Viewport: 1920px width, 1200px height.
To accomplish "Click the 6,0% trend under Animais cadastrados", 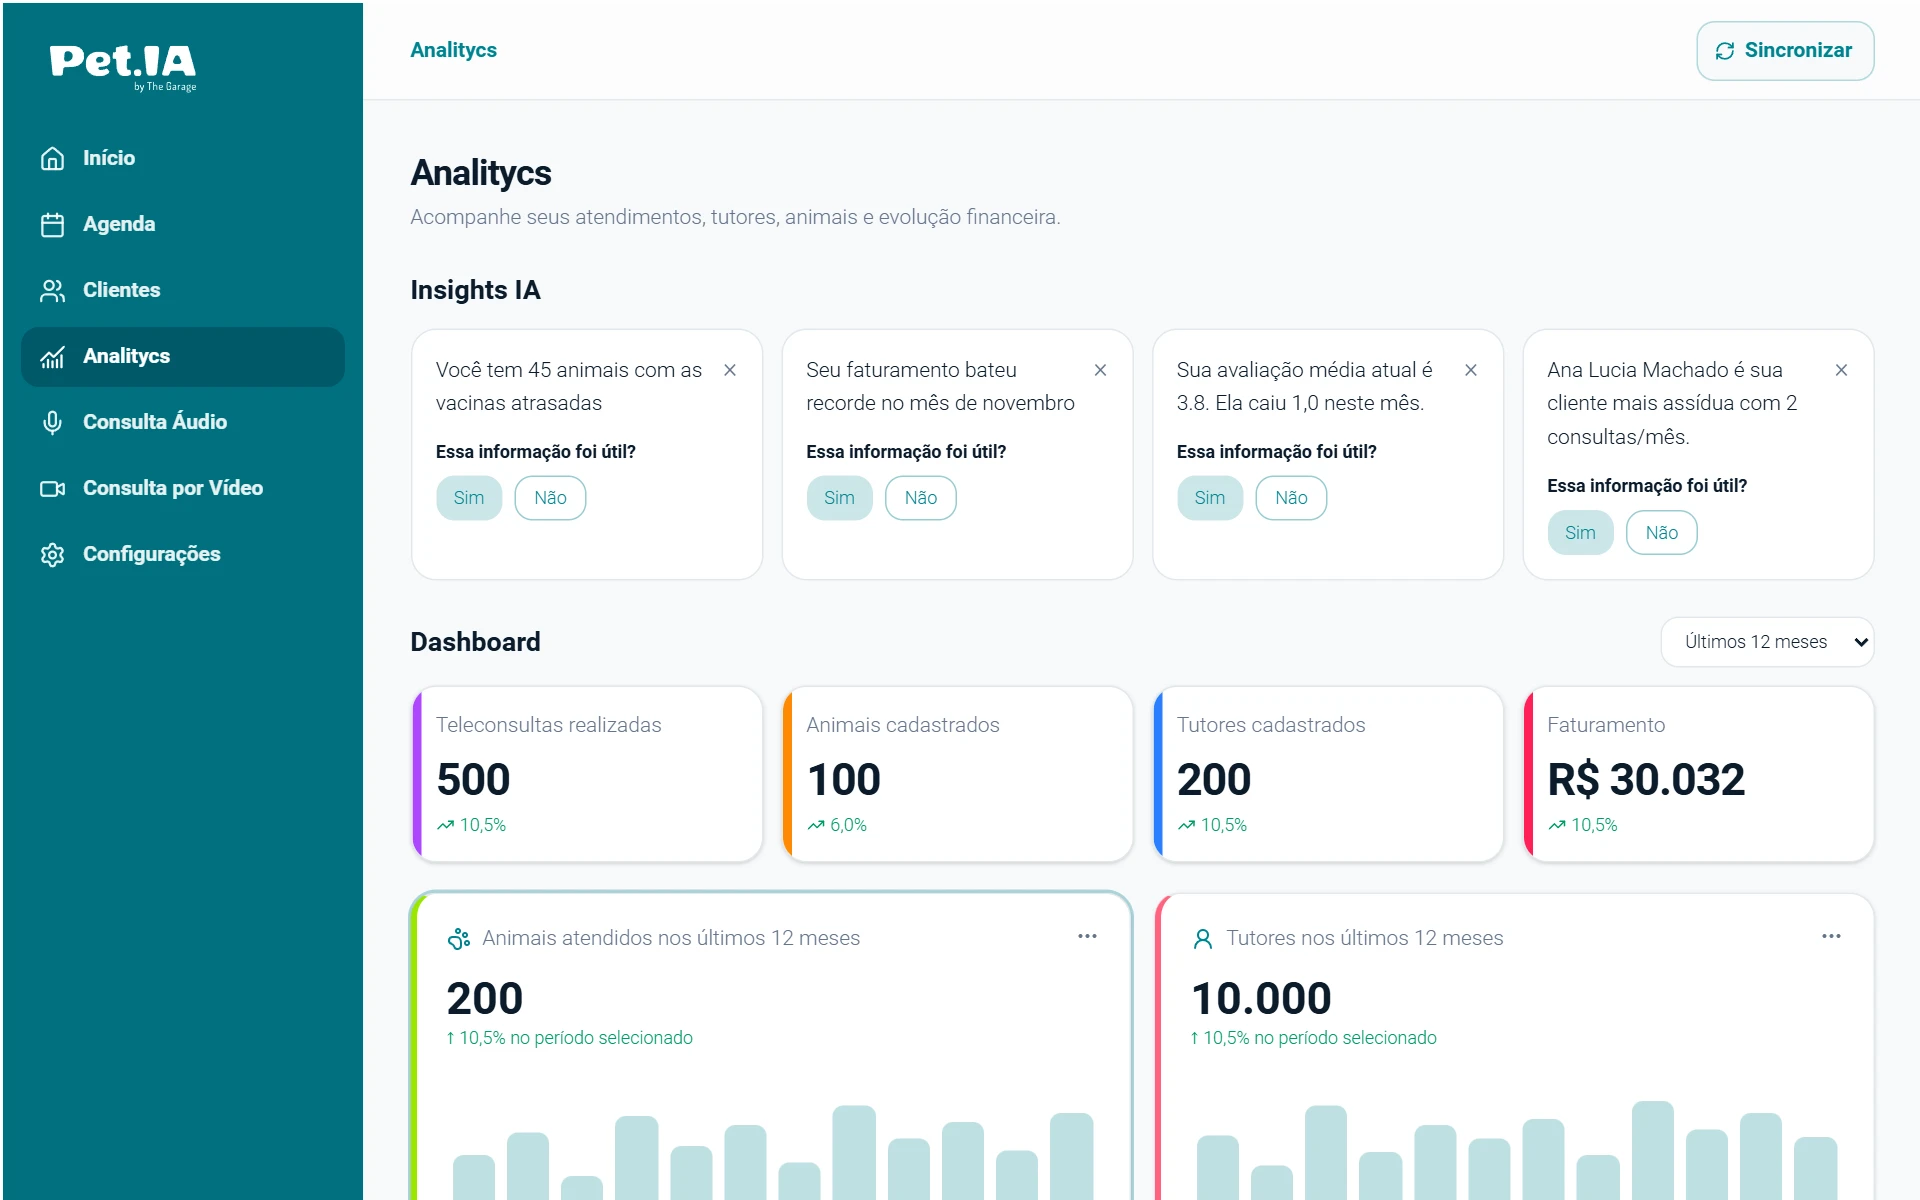I will pos(838,825).
